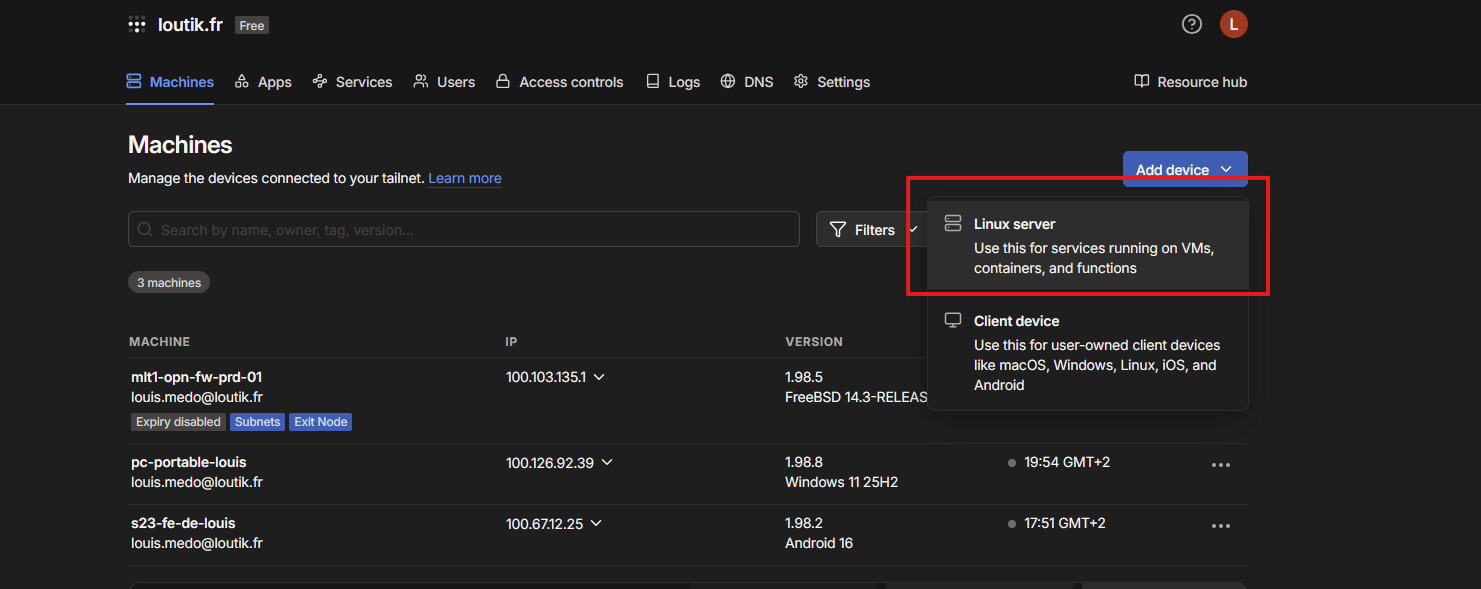This screenshot has height=589, width=1481.
Task: Open the Access controls tab
Action: [560, 82]
